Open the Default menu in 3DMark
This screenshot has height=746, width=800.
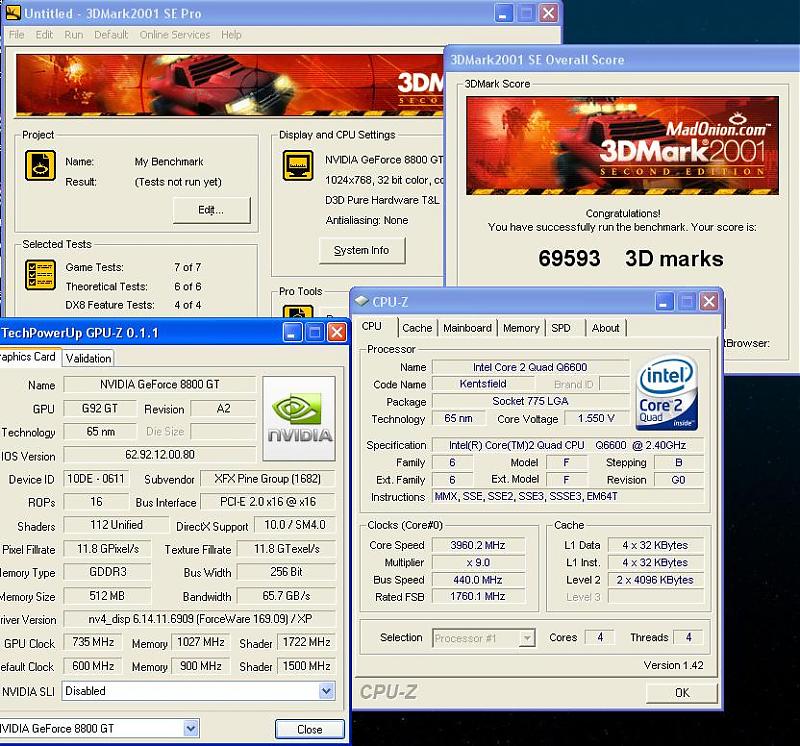(111, 35)
